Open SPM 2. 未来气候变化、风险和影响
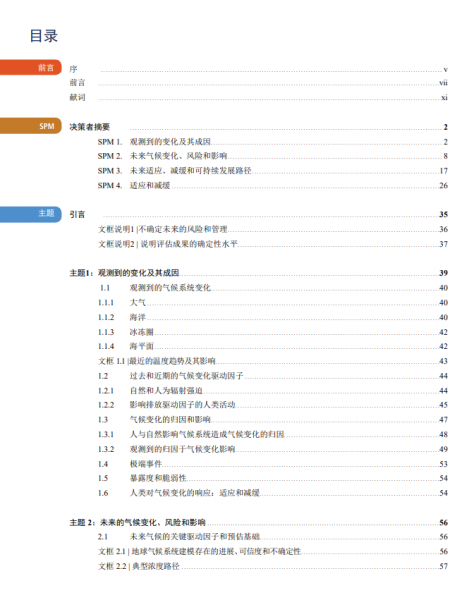 click(x=272, y=156)
